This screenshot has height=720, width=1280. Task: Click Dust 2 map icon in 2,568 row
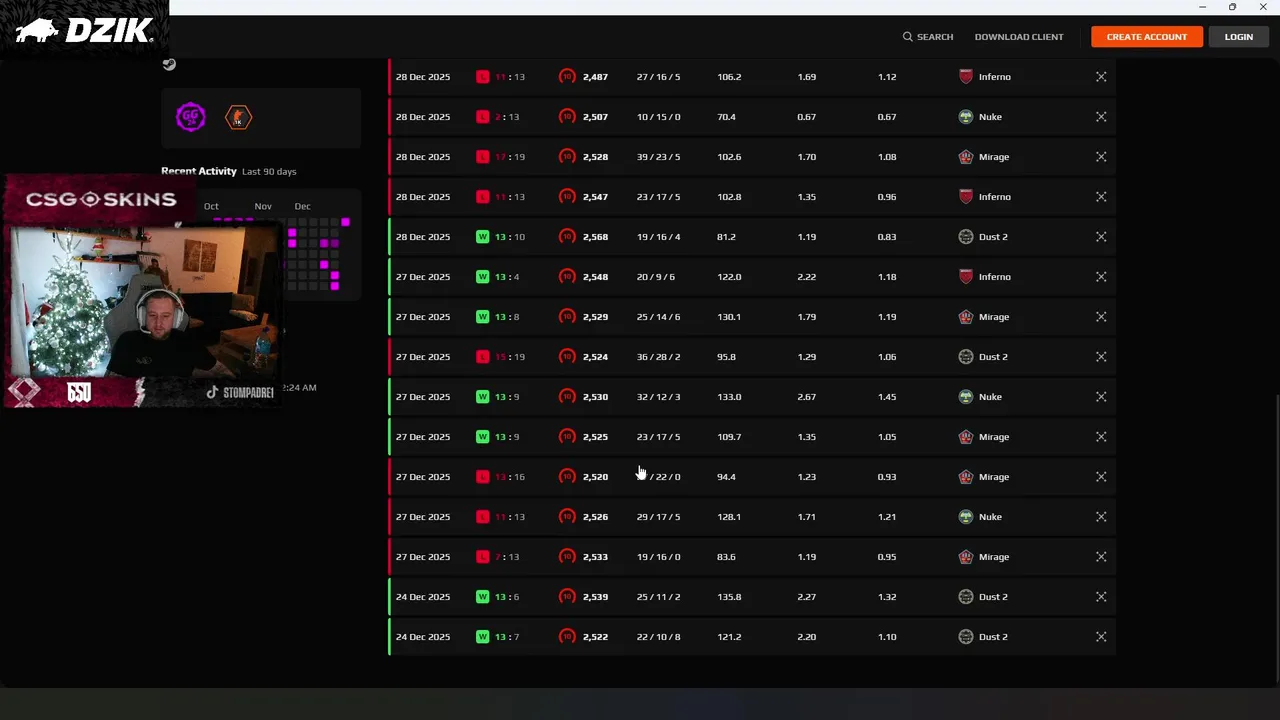point(966,237)
